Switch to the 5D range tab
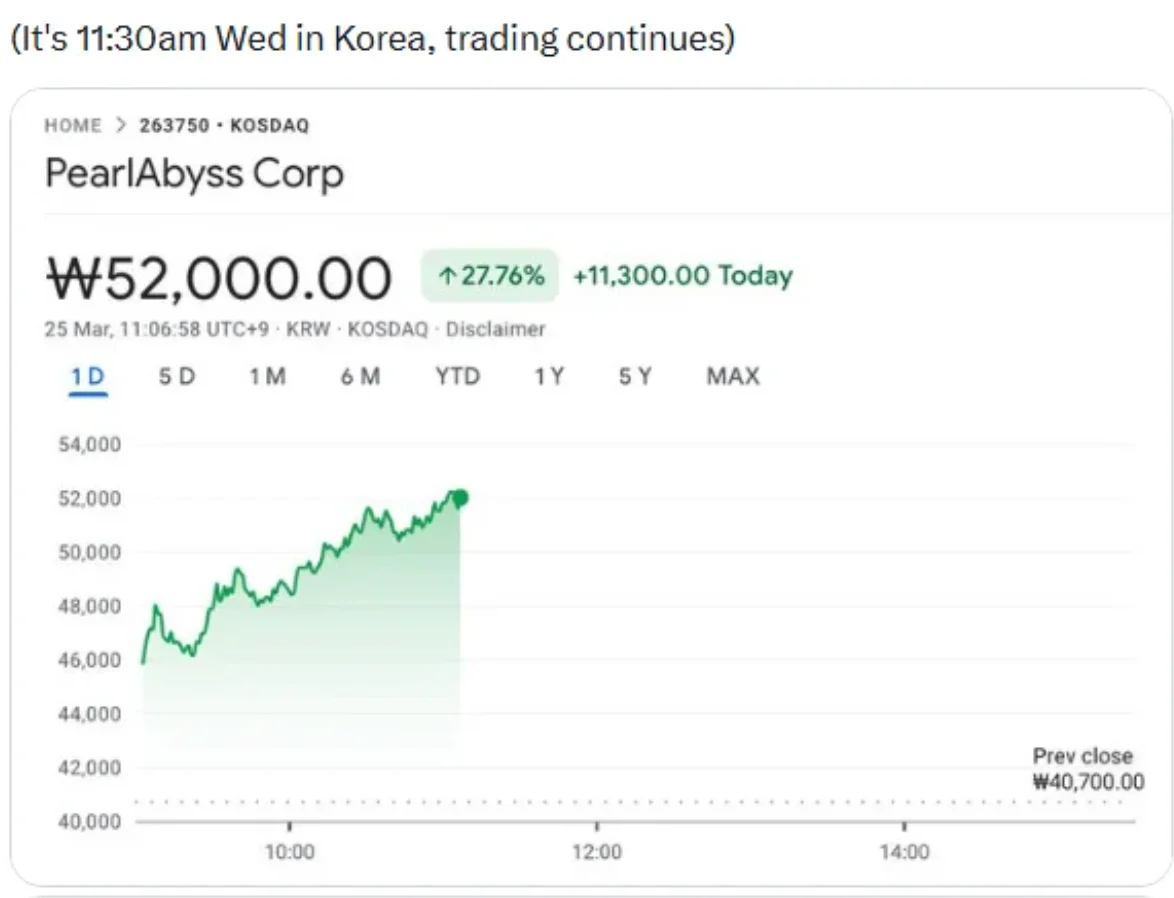Viewport: 1174px width, 898px height. (176, 377)
